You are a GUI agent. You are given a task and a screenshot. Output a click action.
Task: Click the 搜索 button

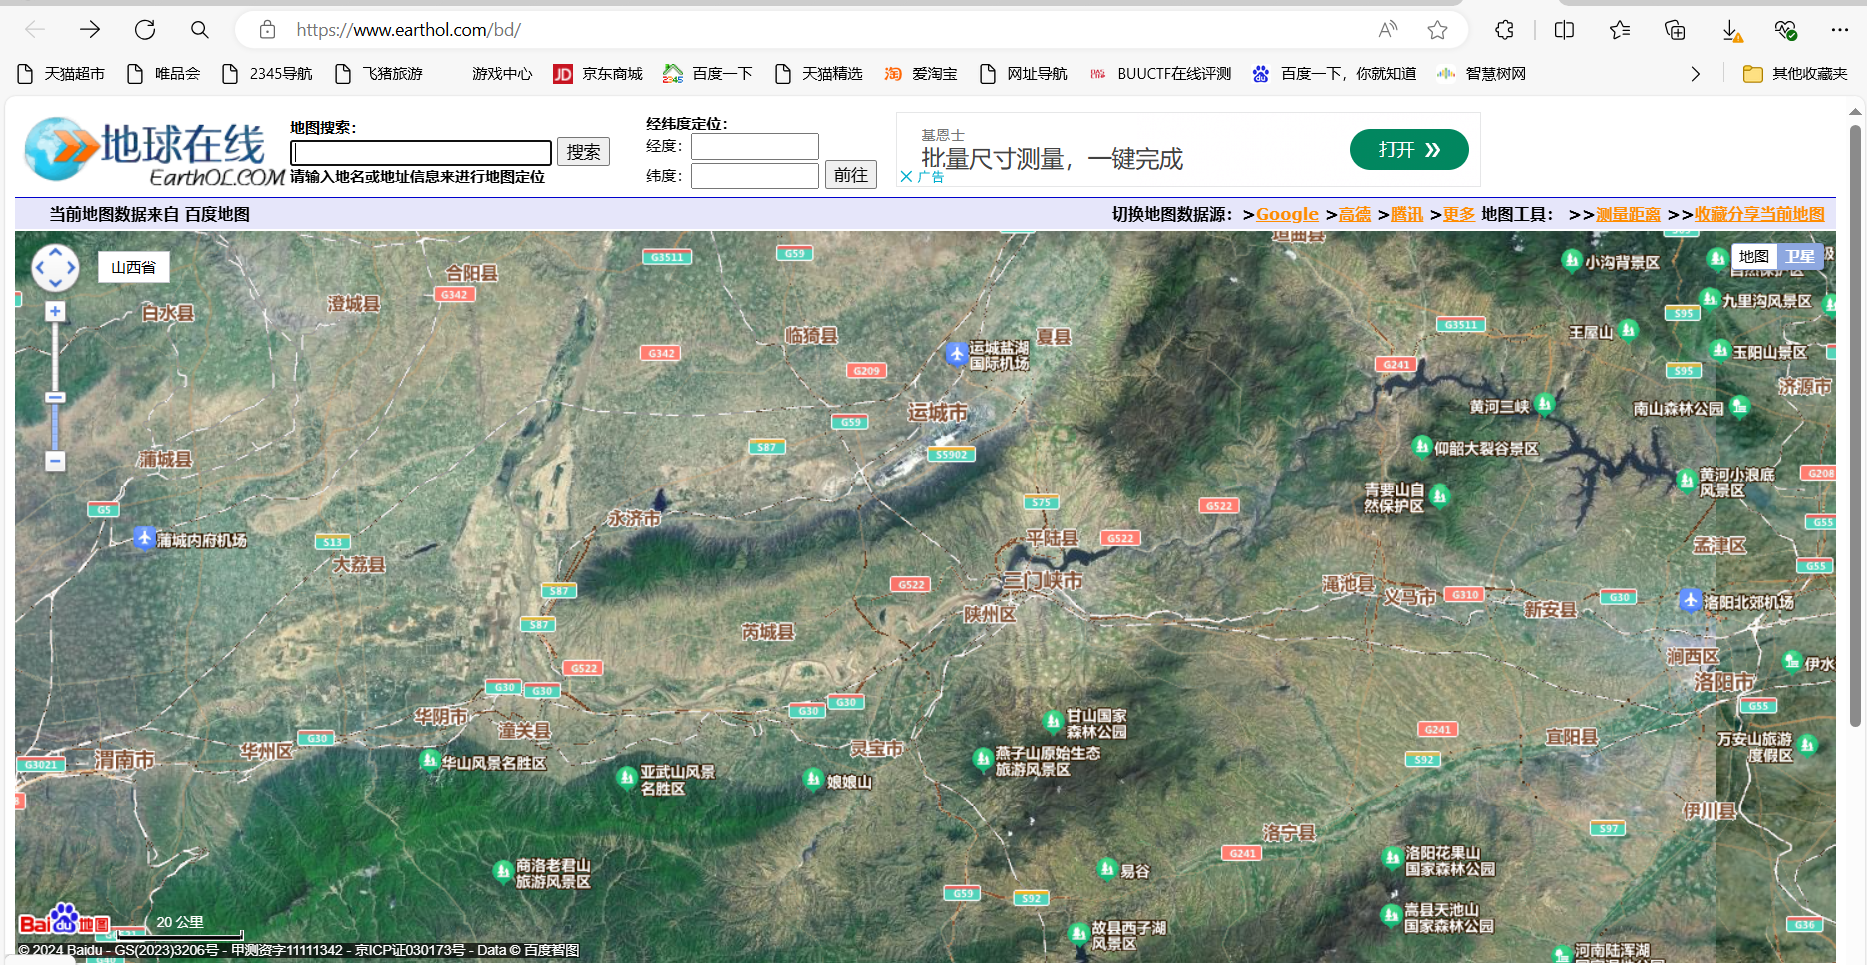[583, 151]
